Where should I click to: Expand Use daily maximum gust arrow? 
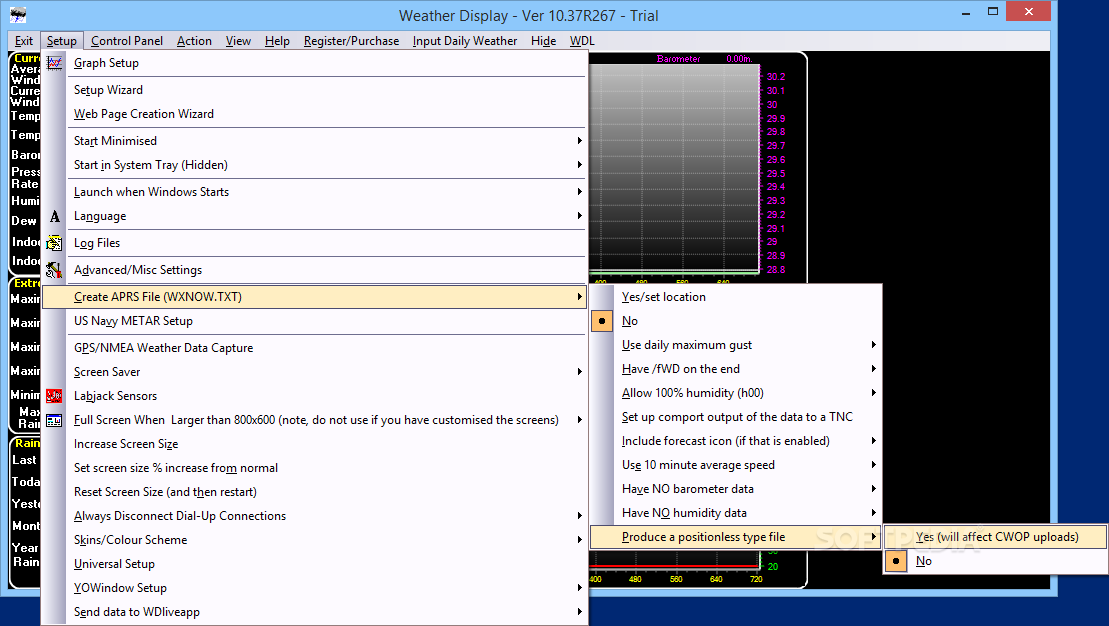(873, 345)
